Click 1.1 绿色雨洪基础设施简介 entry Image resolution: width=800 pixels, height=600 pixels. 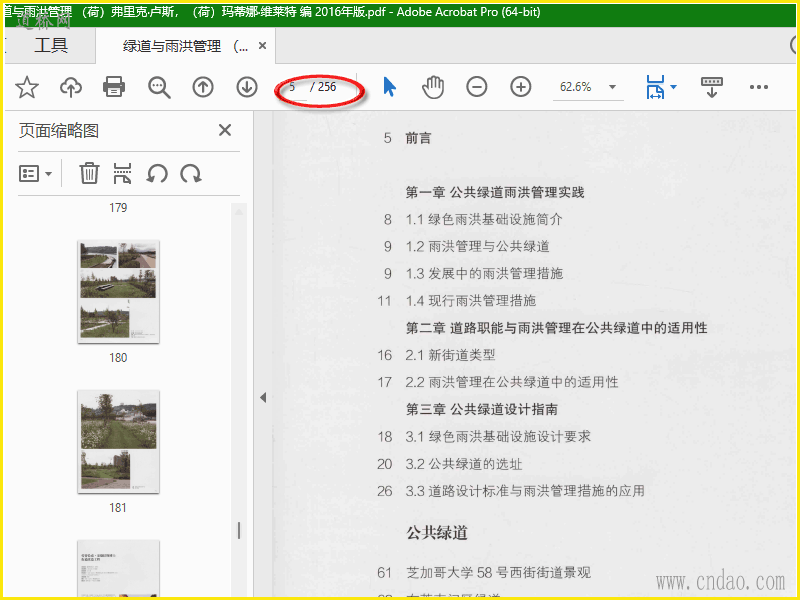[x=484, y=219]
